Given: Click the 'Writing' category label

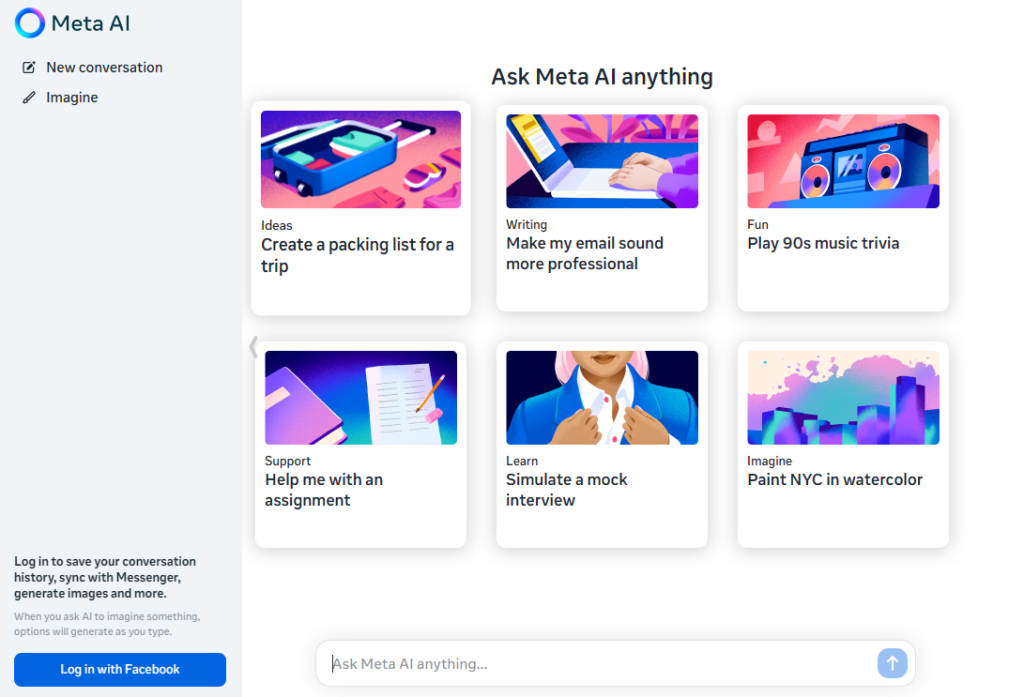Looking at the screenshot, I should coord(526,225).
